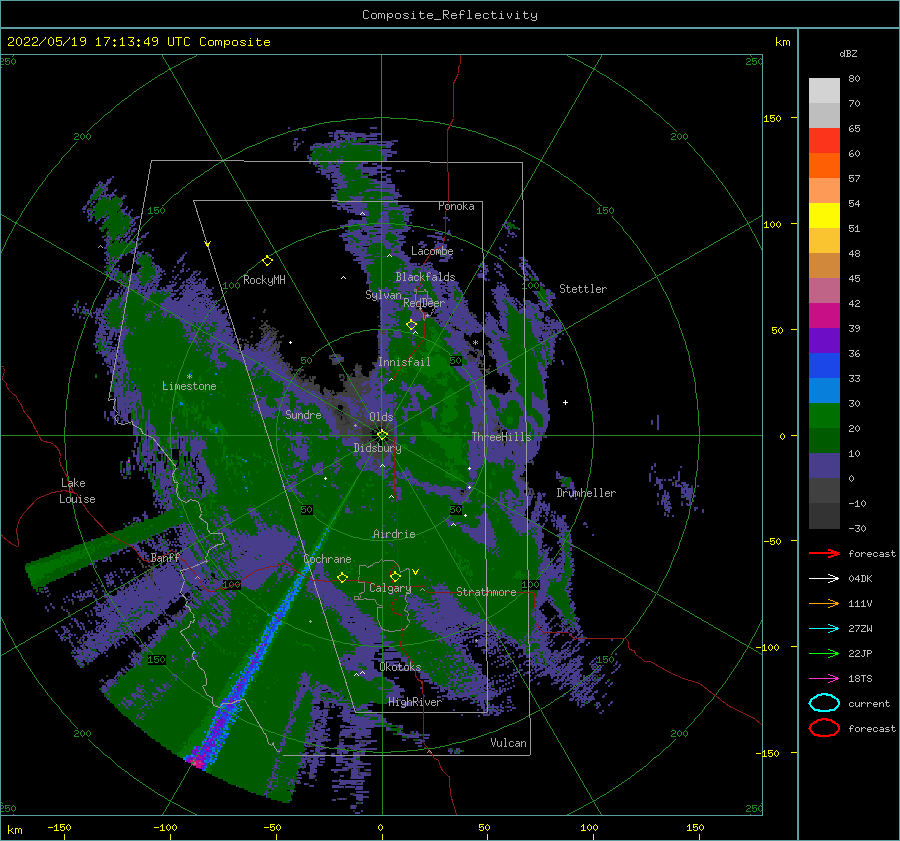
Task: Click the asterisk marker above Limestone
Action: tap(189, 377)
